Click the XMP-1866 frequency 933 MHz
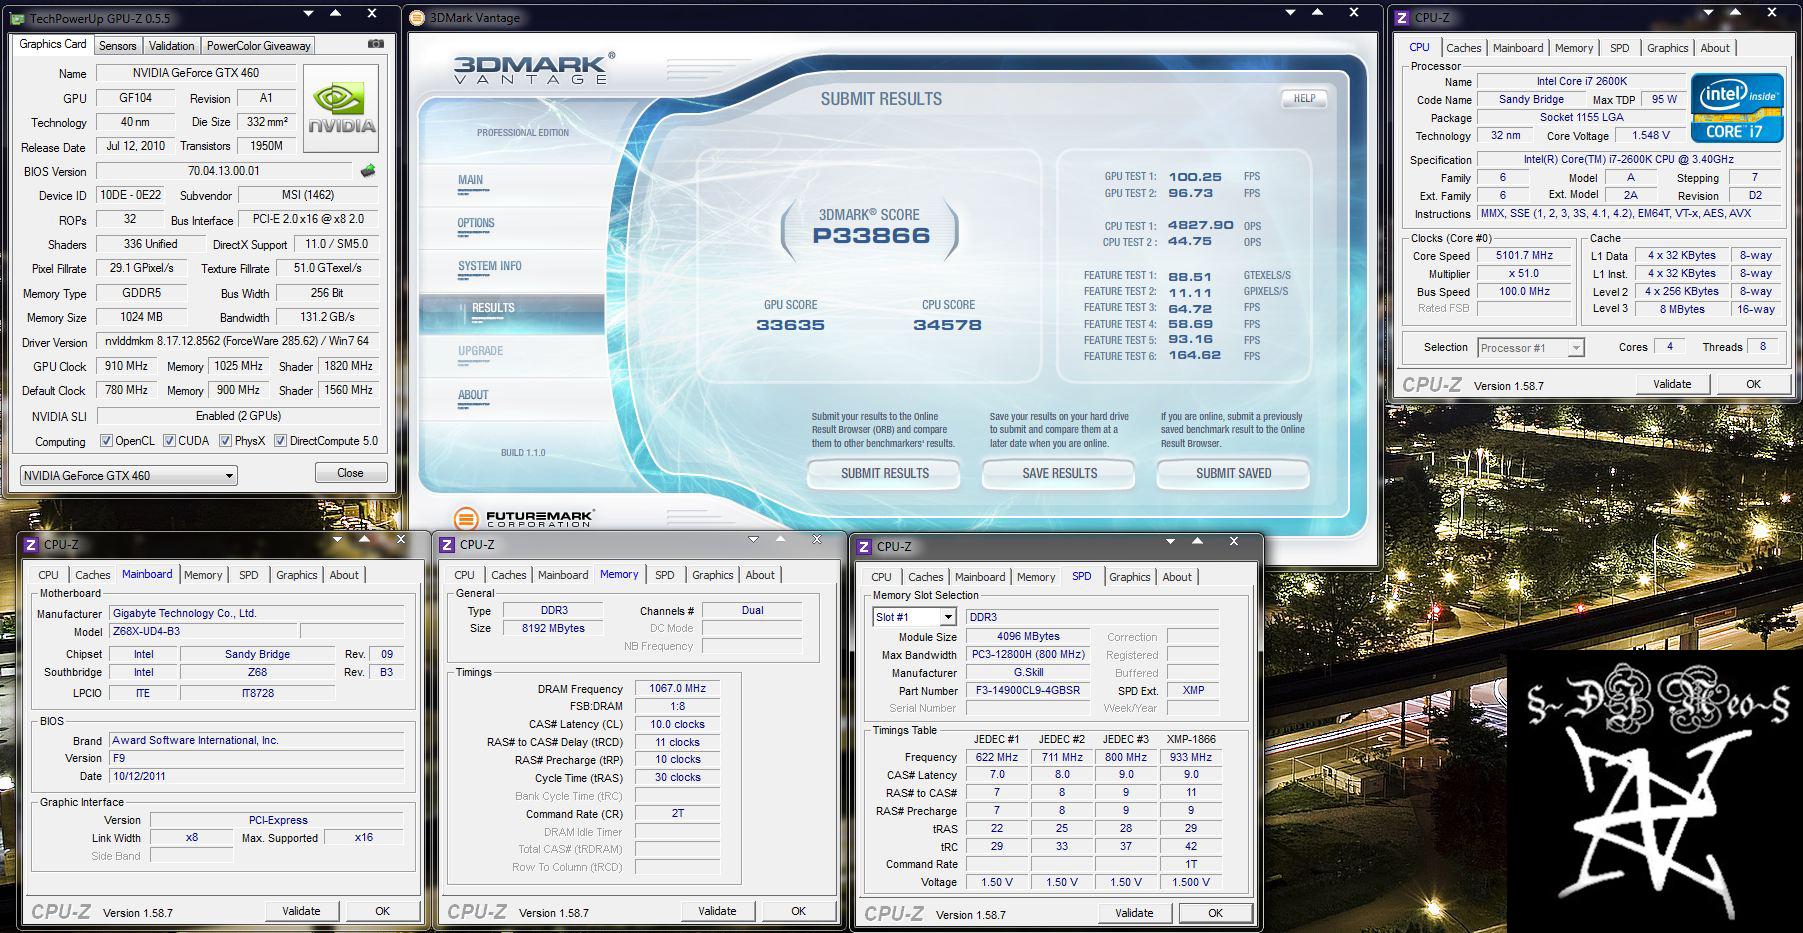Viewport: 1803px width, 933px height. pyautogui.click(x=1191, y=758)
